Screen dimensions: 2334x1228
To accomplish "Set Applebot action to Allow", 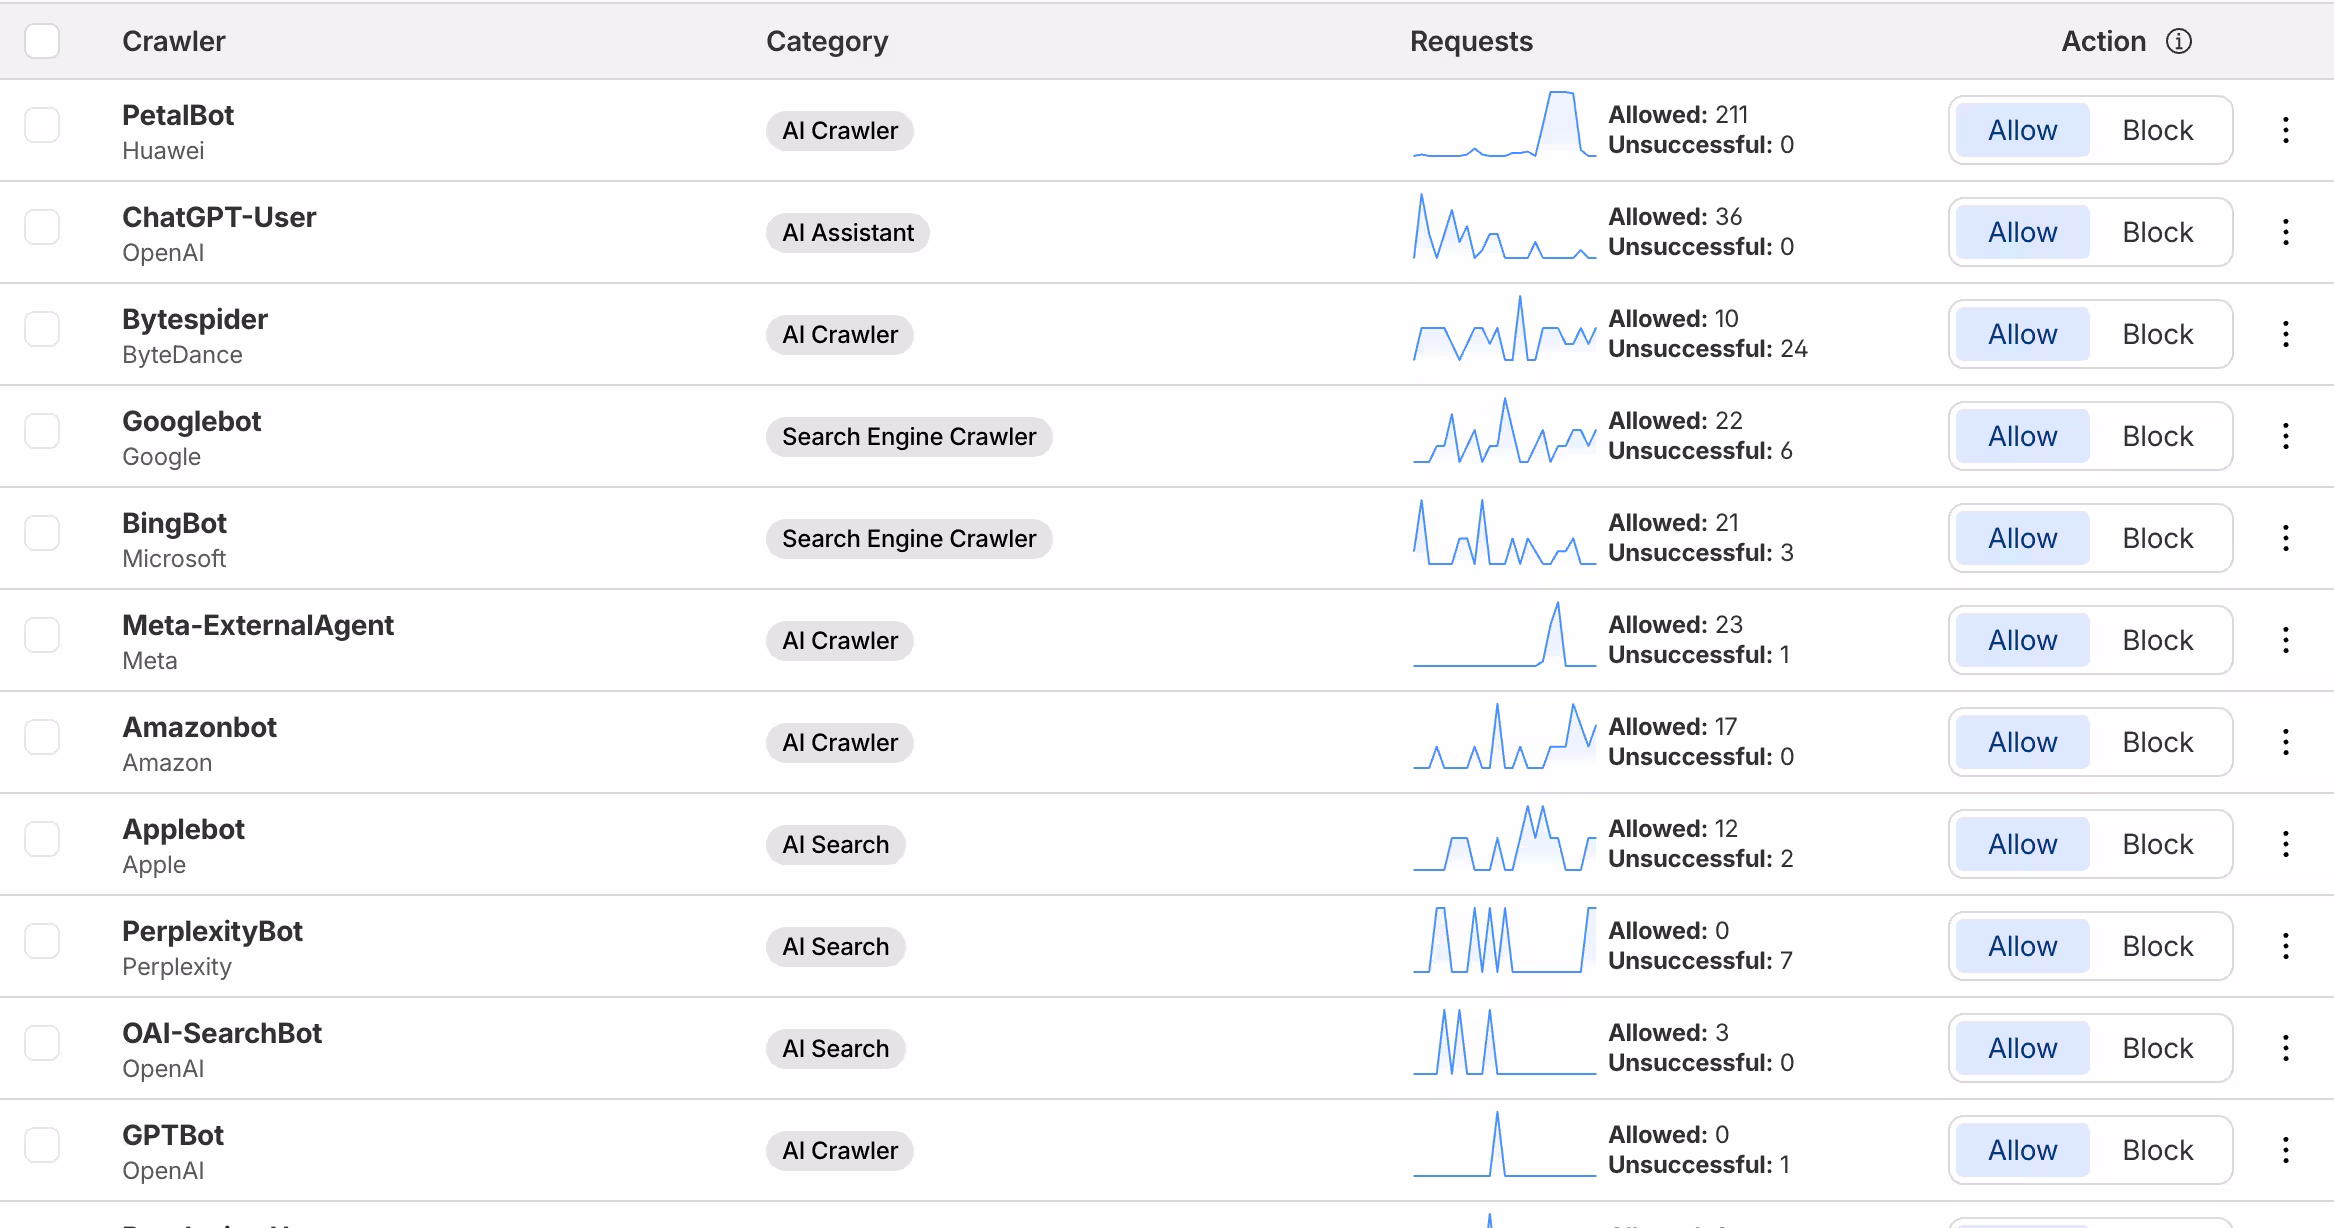I will coord(2022,844).
